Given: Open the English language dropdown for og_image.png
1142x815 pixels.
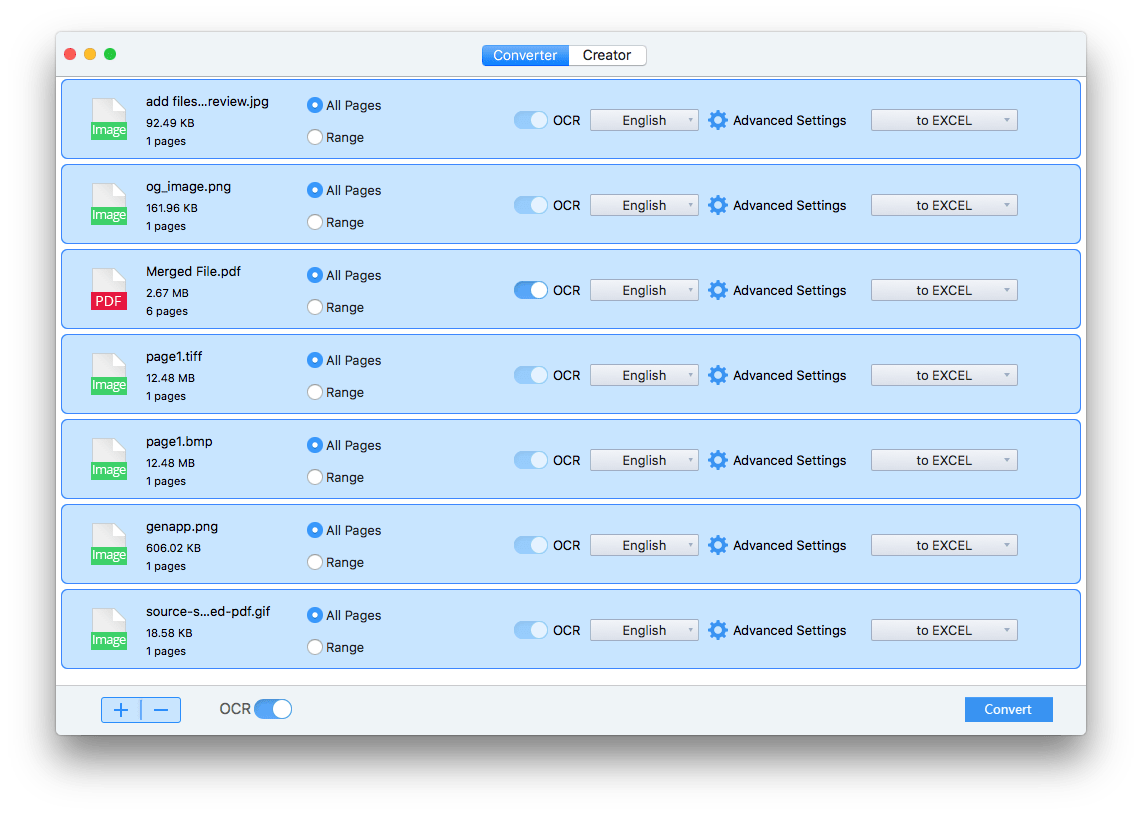Looking at the screenshot, I should coord(644,205).
